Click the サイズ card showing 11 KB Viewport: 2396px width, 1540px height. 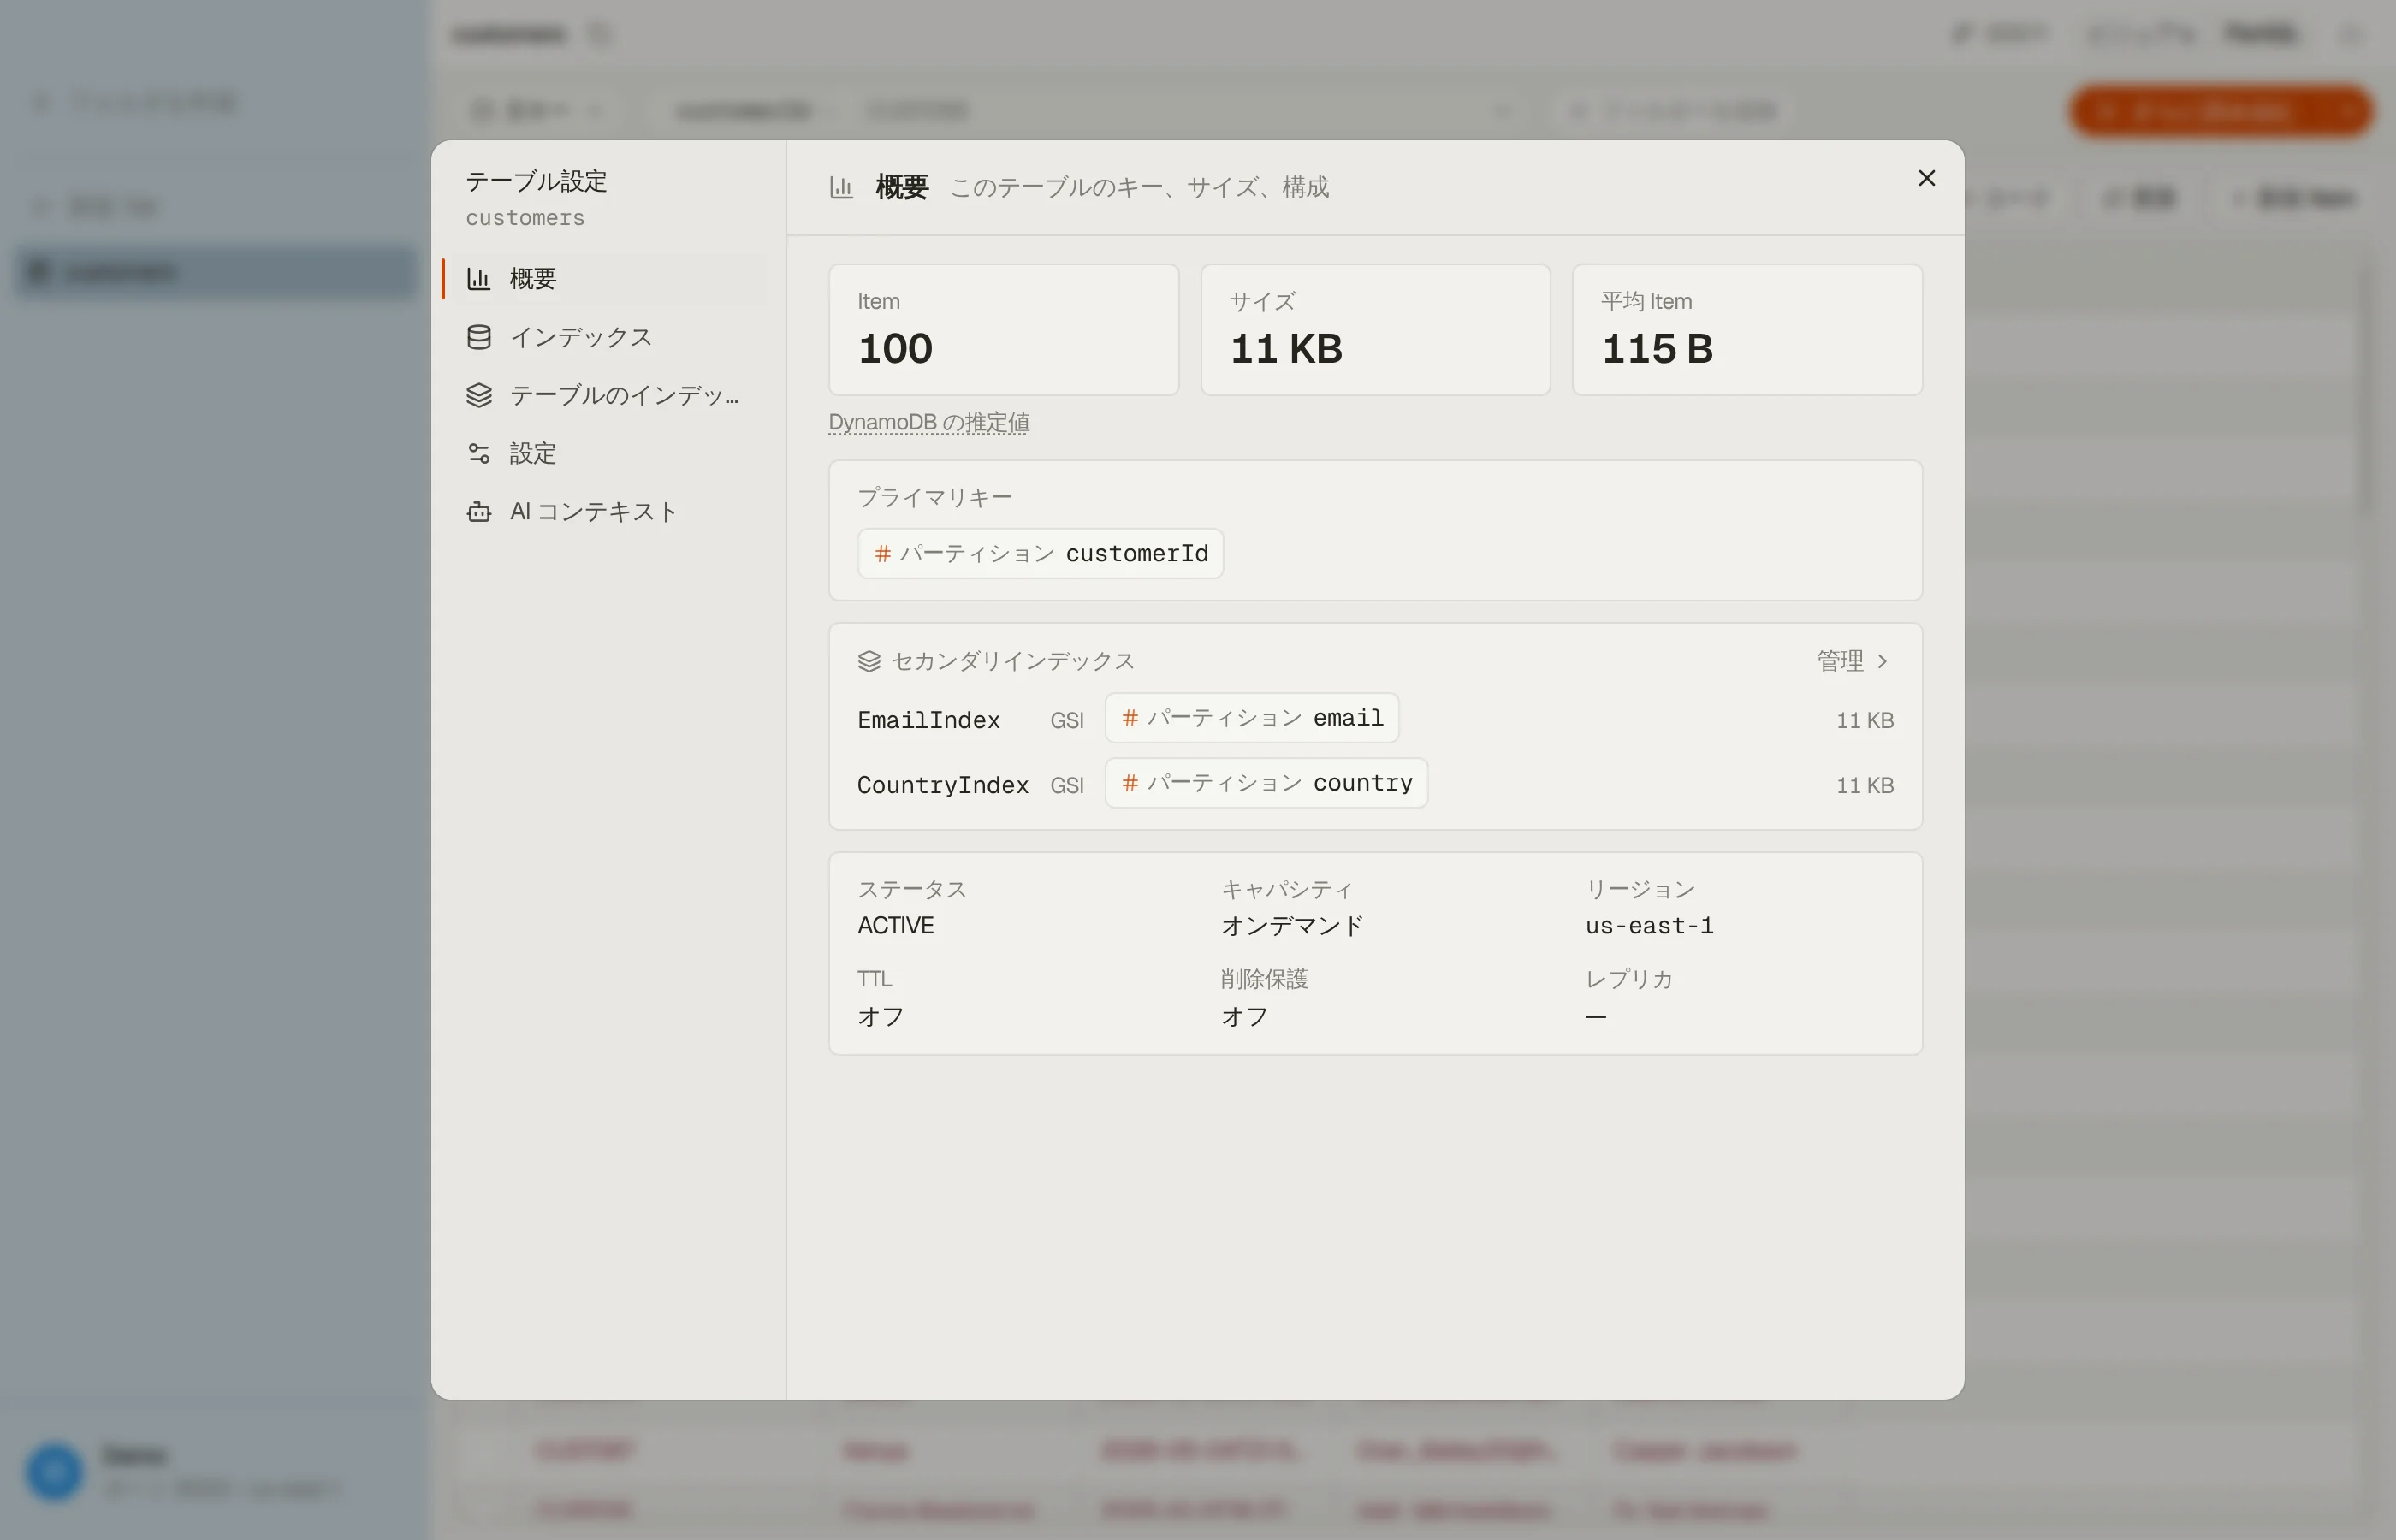[x=1375, y=330]
